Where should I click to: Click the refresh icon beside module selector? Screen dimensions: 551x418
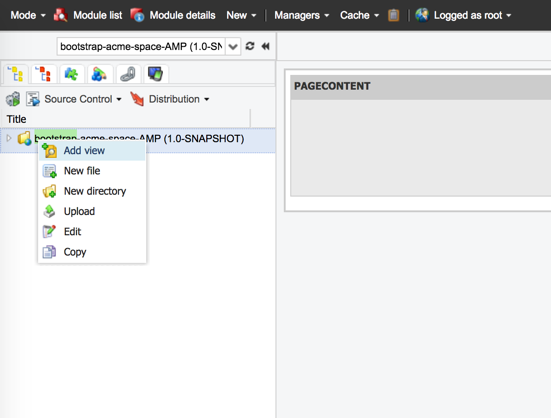250,46
